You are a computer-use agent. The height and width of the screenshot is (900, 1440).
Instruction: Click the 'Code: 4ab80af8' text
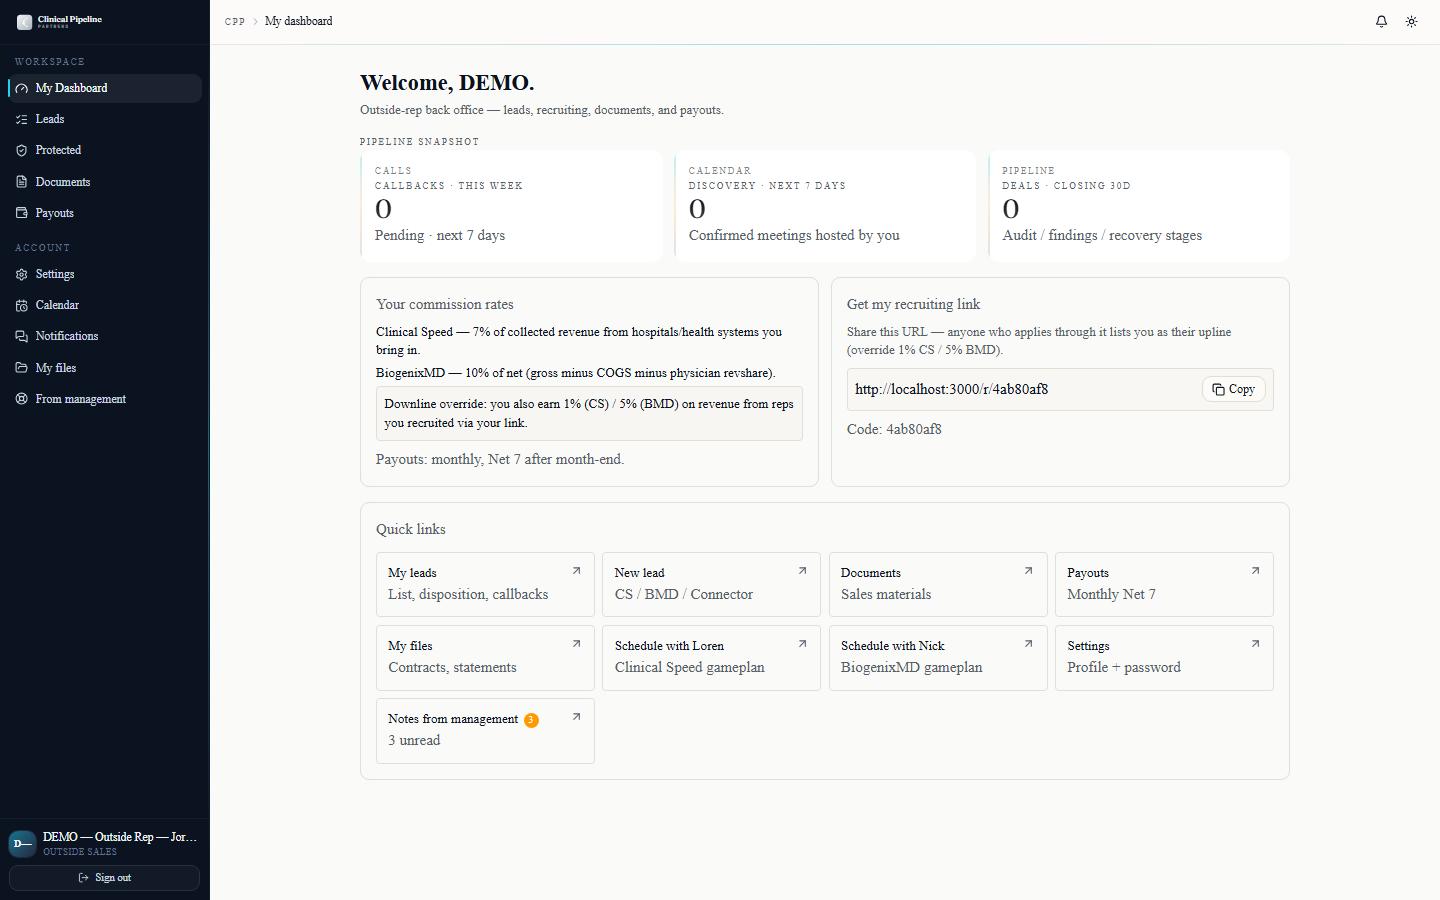[894, 429]
